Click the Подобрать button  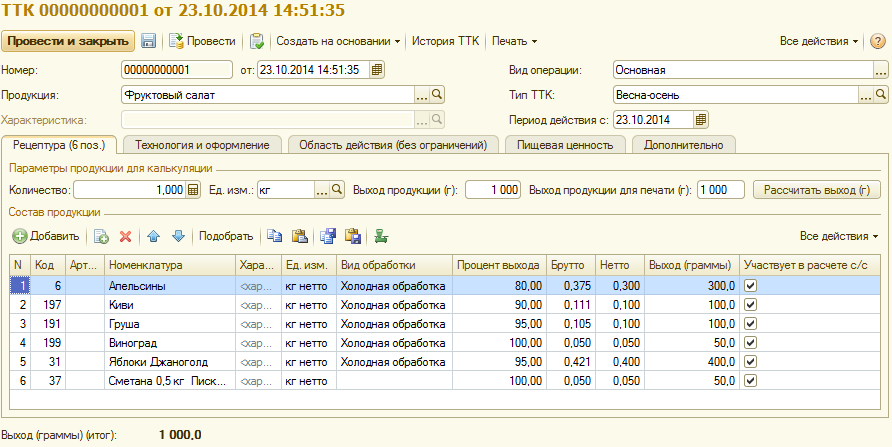(225, 236)
